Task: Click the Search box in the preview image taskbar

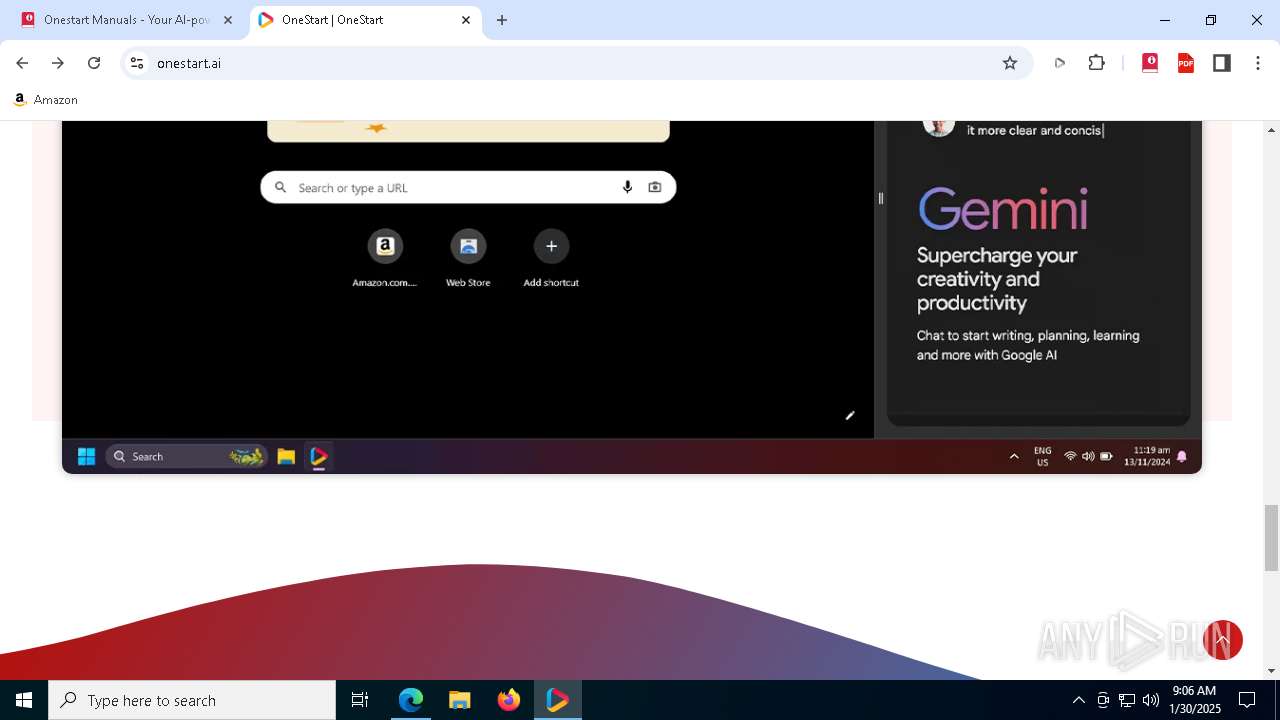Action: click(187, 456)
